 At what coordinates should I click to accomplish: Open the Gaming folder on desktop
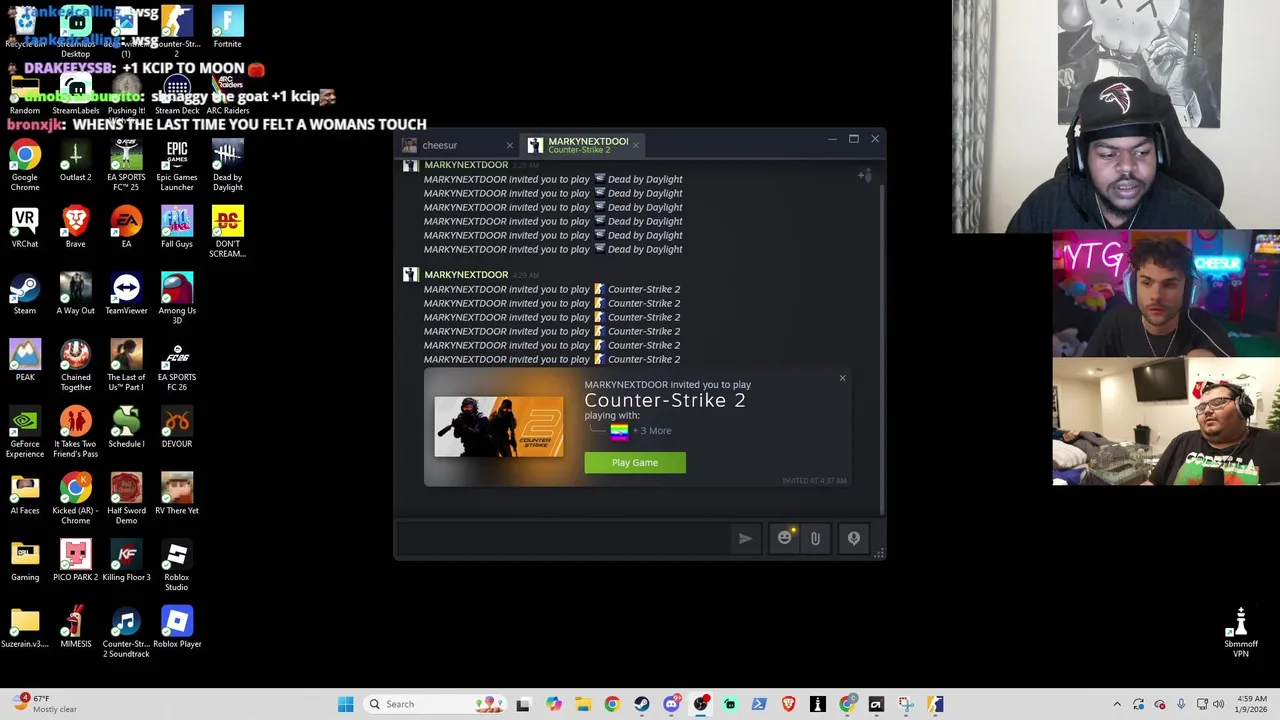tap(25, 561)
